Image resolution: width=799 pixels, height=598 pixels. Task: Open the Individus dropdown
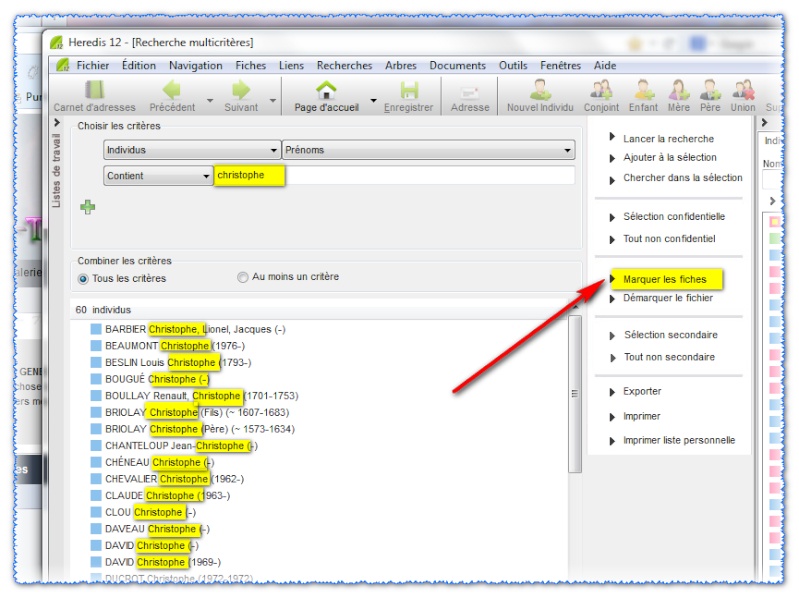tap(192, 150)
